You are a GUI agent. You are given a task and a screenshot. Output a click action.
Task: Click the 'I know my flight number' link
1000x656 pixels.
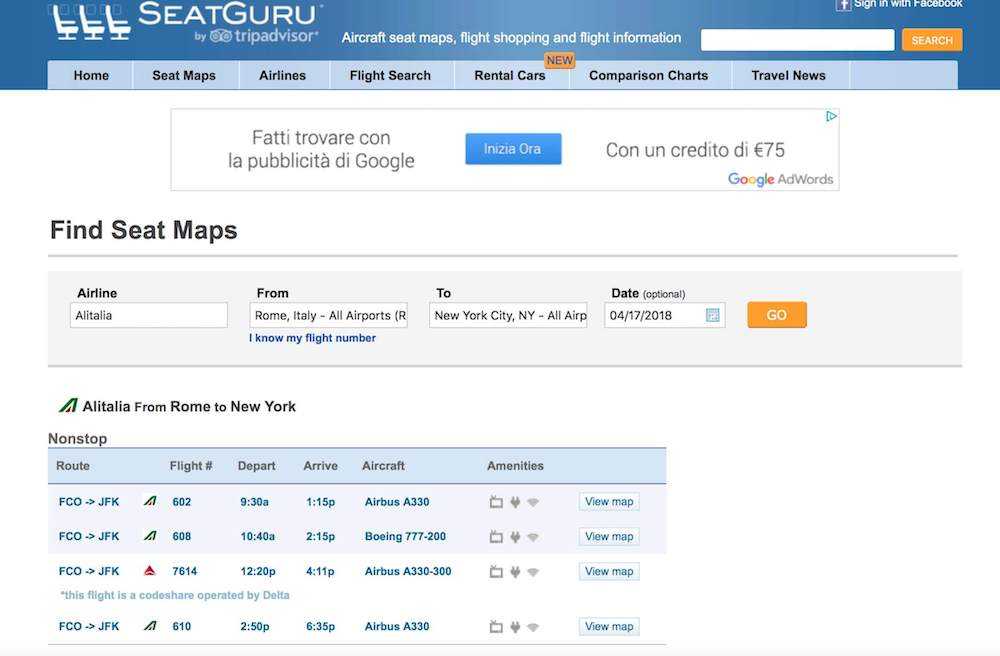[x=313, y=338]
